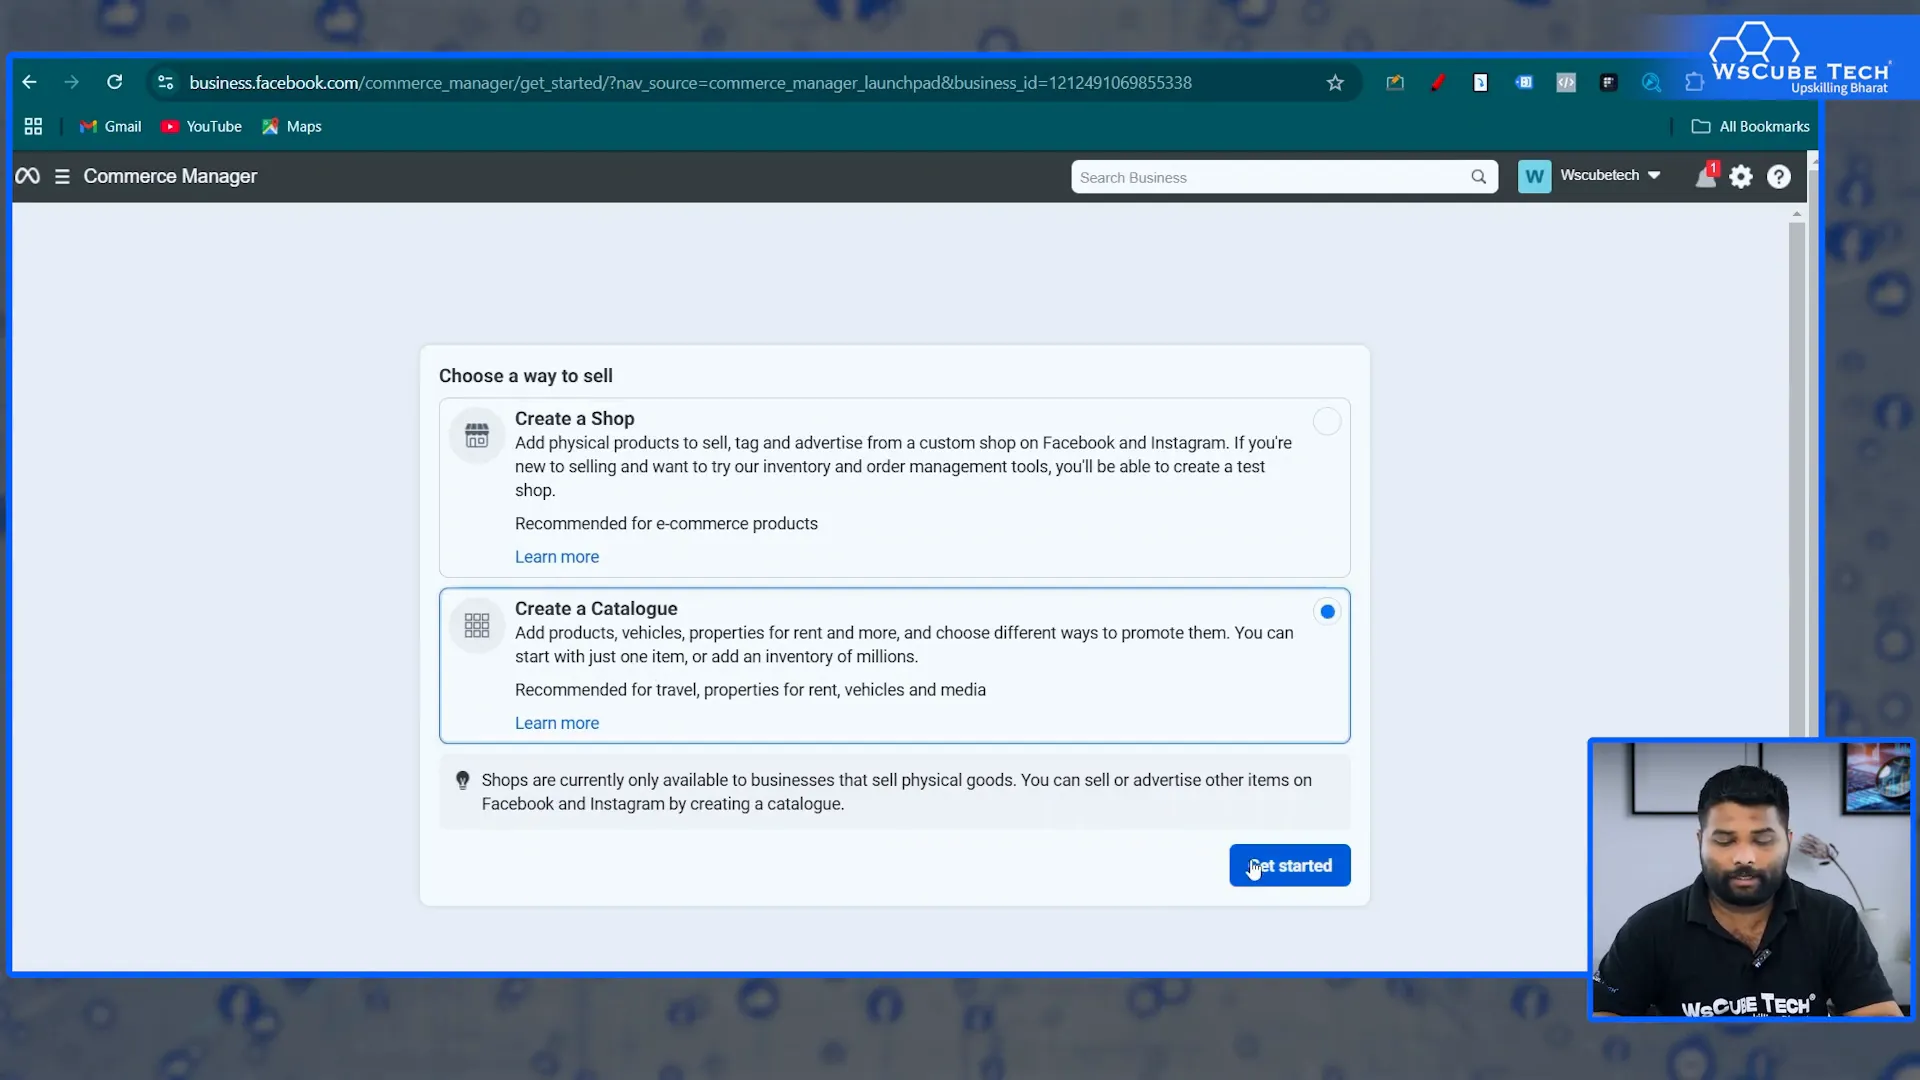This screenshot has width=1920, height=1080.
Task: Click the Create a Shop heading
Action: [x=574, y=419]
